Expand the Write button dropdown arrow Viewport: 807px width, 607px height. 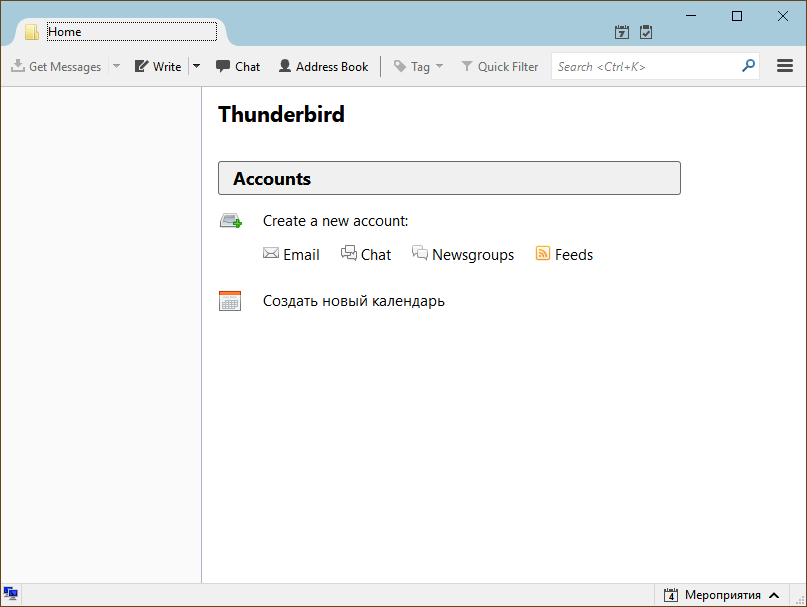click(197, 66)
